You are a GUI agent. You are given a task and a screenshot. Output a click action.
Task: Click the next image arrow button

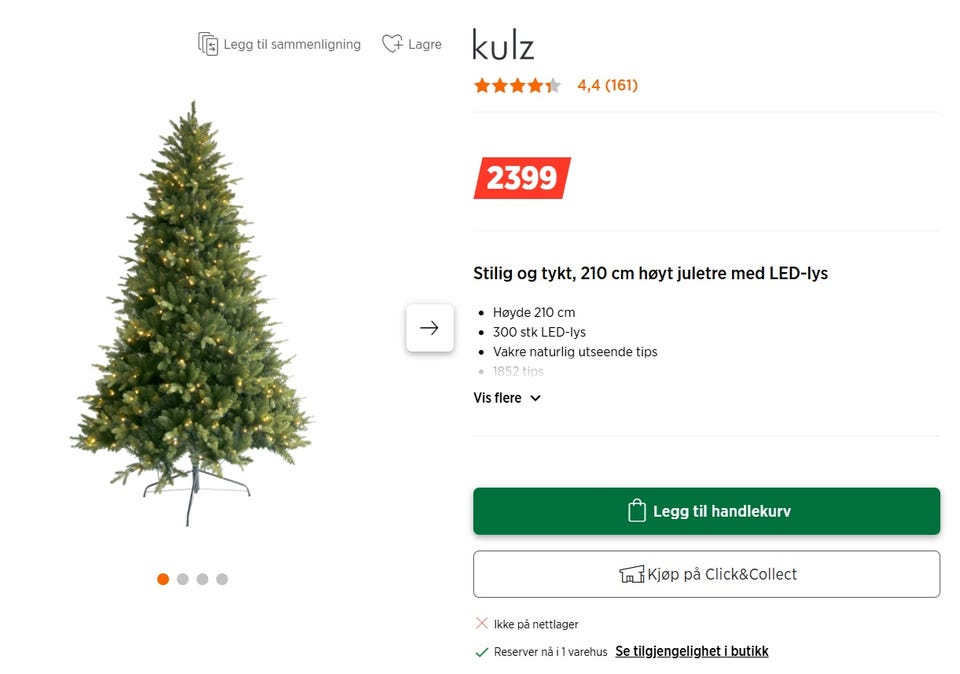click(x=430, y=328)
